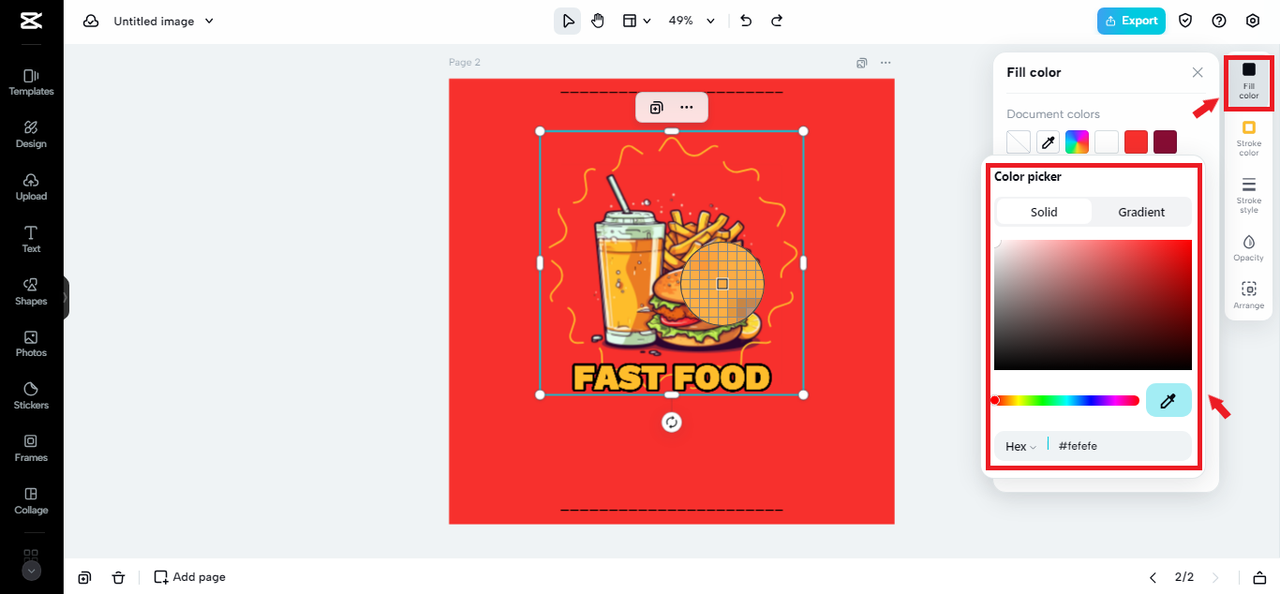Screen dimensions: 1280x594
Task: Activate the Select pointer tool
Action: point(568,21)
